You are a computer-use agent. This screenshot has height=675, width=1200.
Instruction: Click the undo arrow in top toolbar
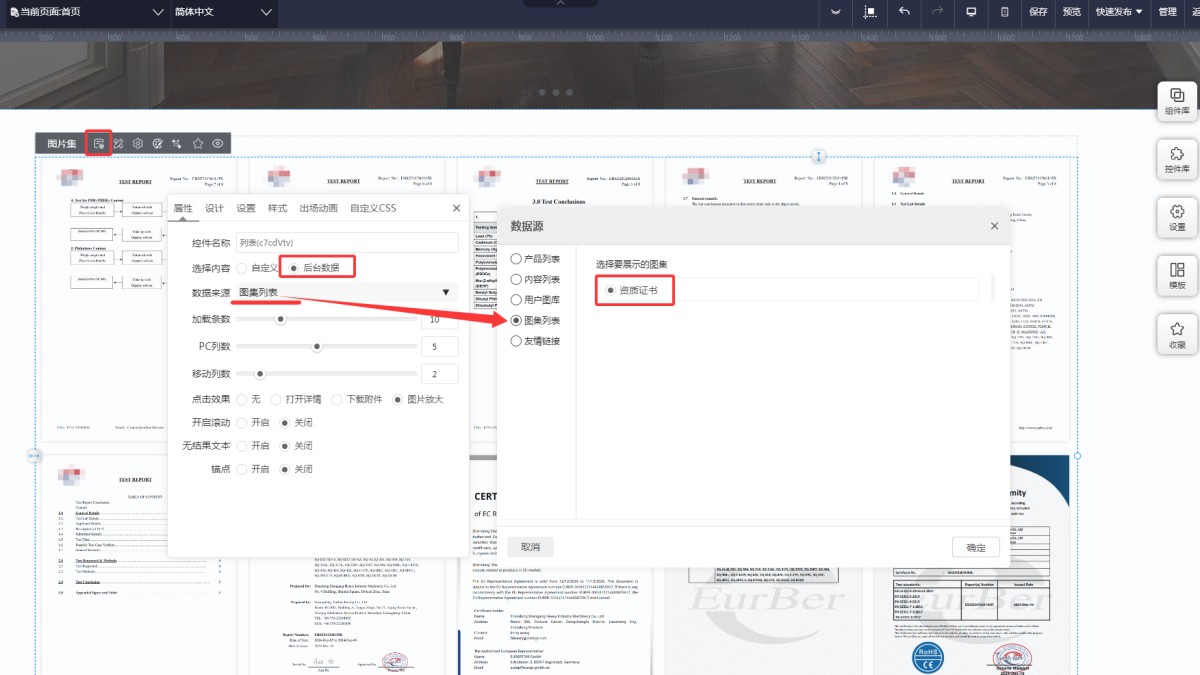[x=904, y=12]
